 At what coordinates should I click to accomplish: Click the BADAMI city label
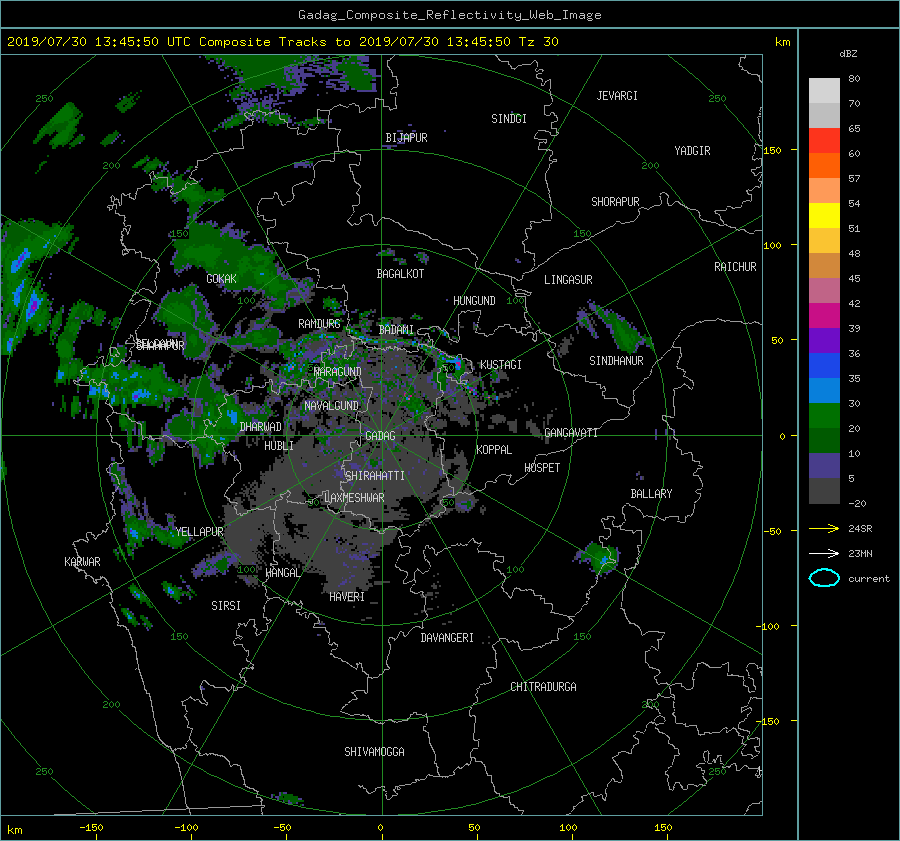click(396, 330)
